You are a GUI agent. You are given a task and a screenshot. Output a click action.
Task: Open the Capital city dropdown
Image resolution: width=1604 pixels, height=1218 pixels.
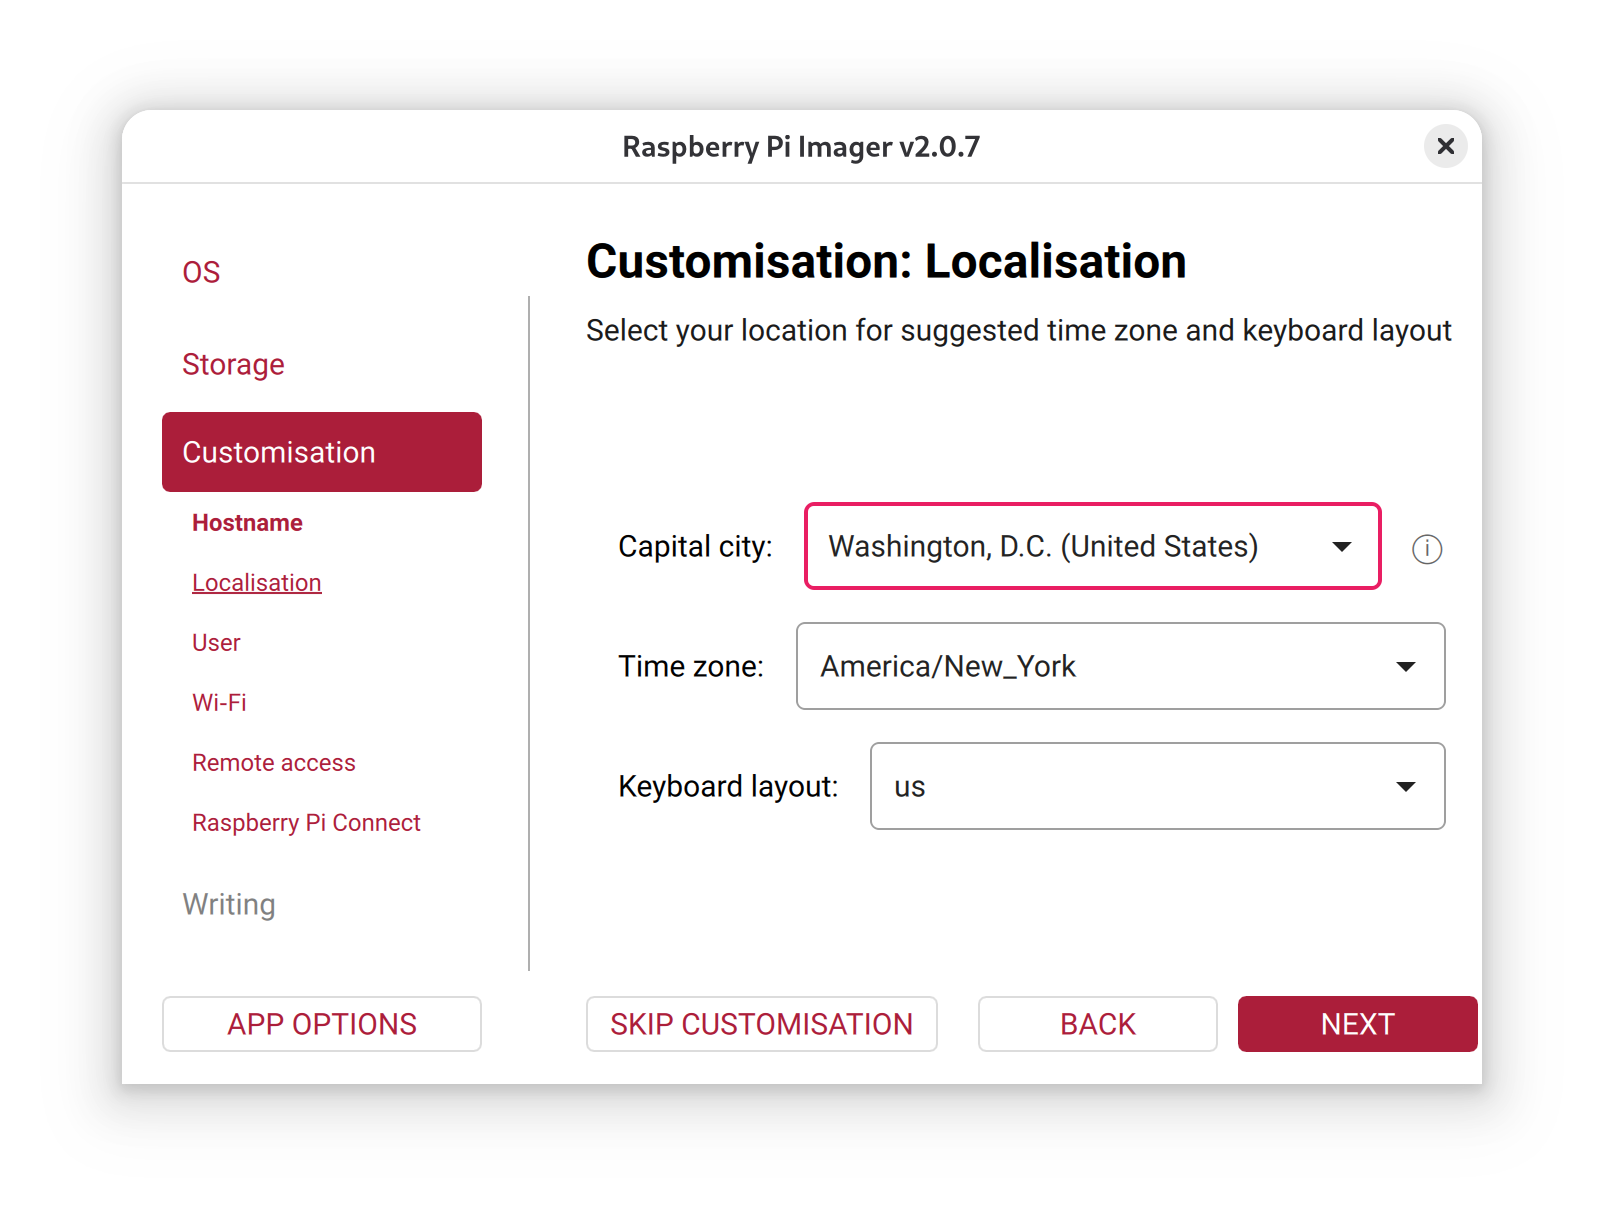(x=1092, y=546)
